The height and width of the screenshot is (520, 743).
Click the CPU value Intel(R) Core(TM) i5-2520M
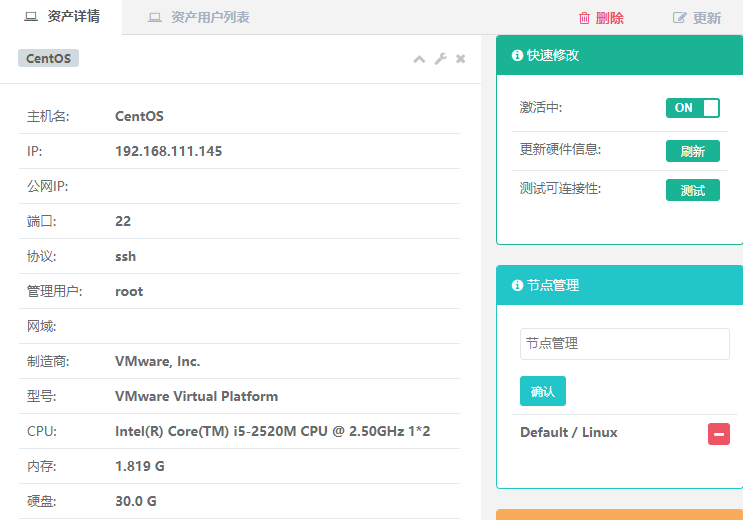272,431
